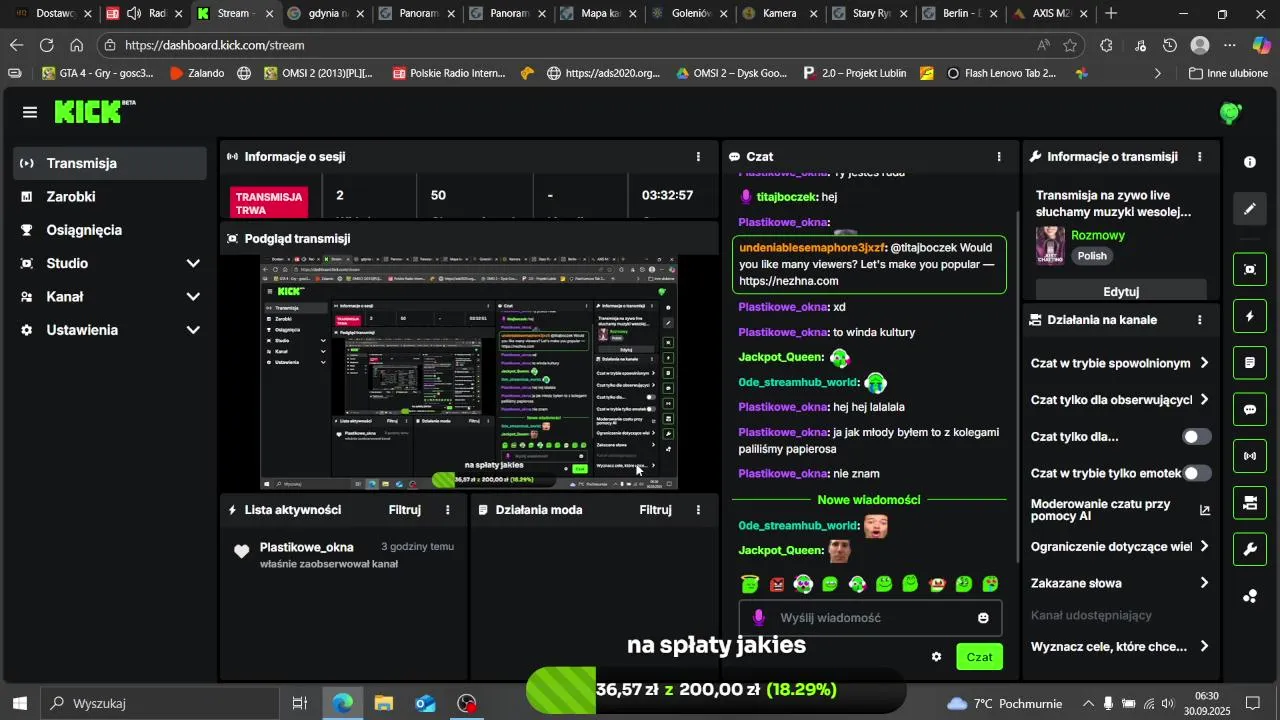Click the chat bubble icon in the right rail

pyautogui.click(x=1250, y=409)
